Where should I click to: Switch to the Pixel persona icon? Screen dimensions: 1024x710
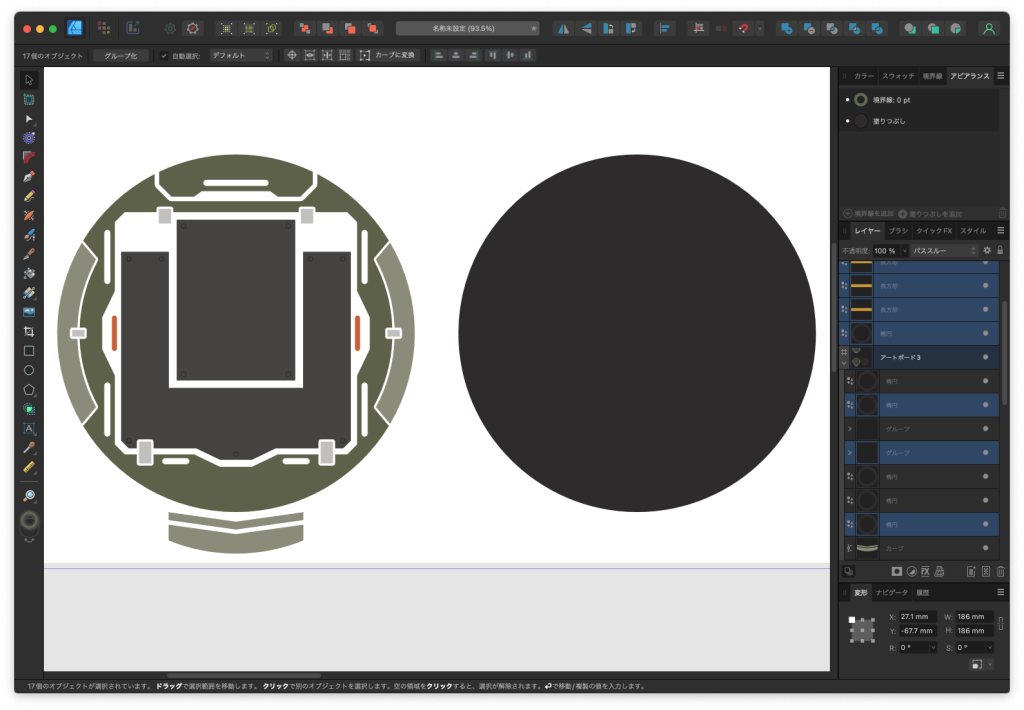(104, 28)
